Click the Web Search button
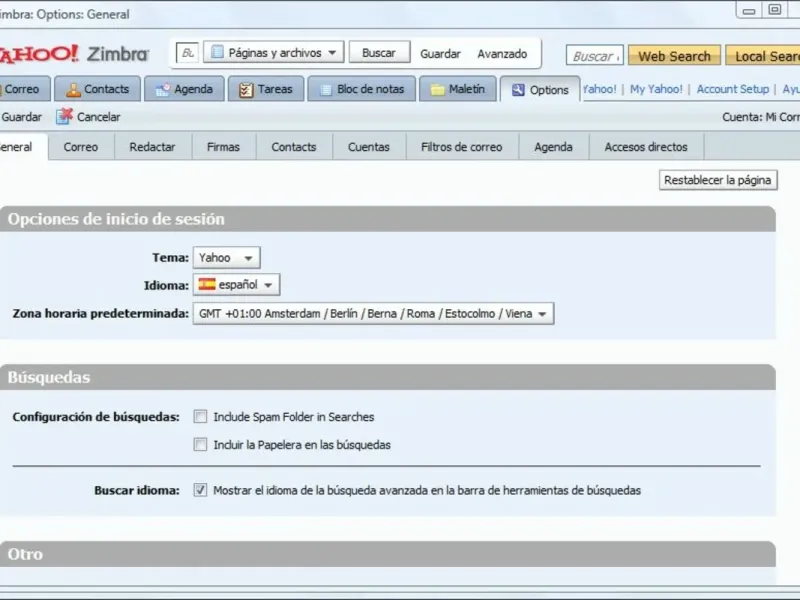800x600 pixels. pos(674,56)
